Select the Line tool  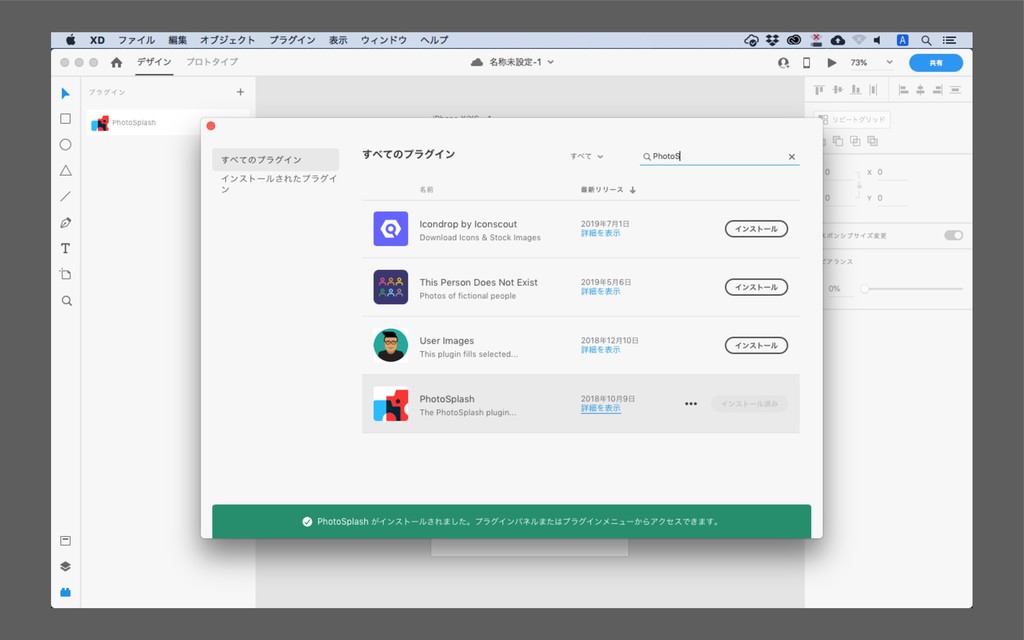(65, 197)
